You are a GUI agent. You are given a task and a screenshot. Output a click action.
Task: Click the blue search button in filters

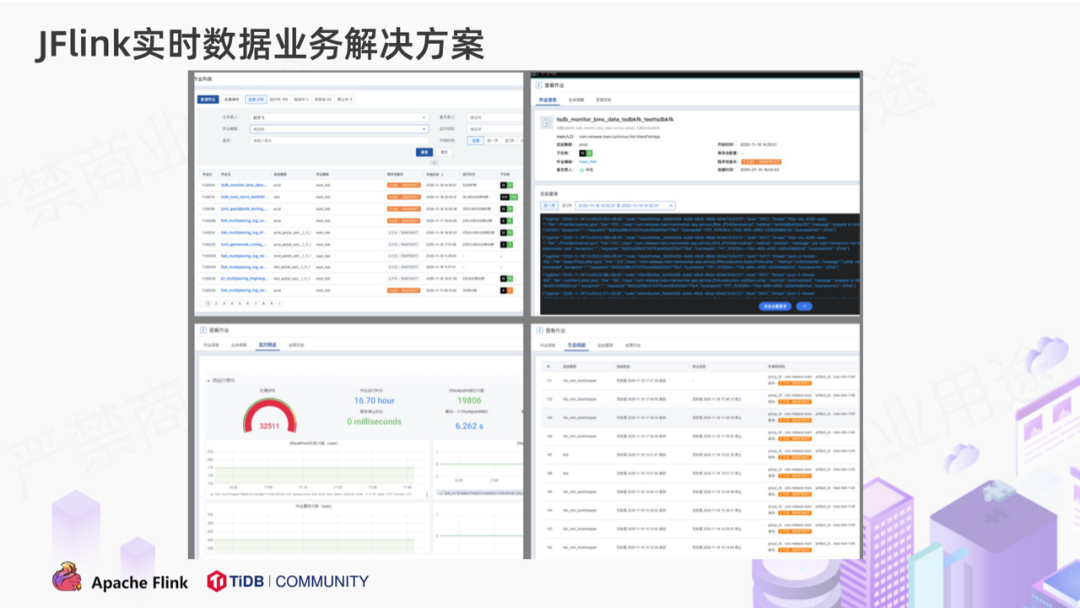[424, 152]
